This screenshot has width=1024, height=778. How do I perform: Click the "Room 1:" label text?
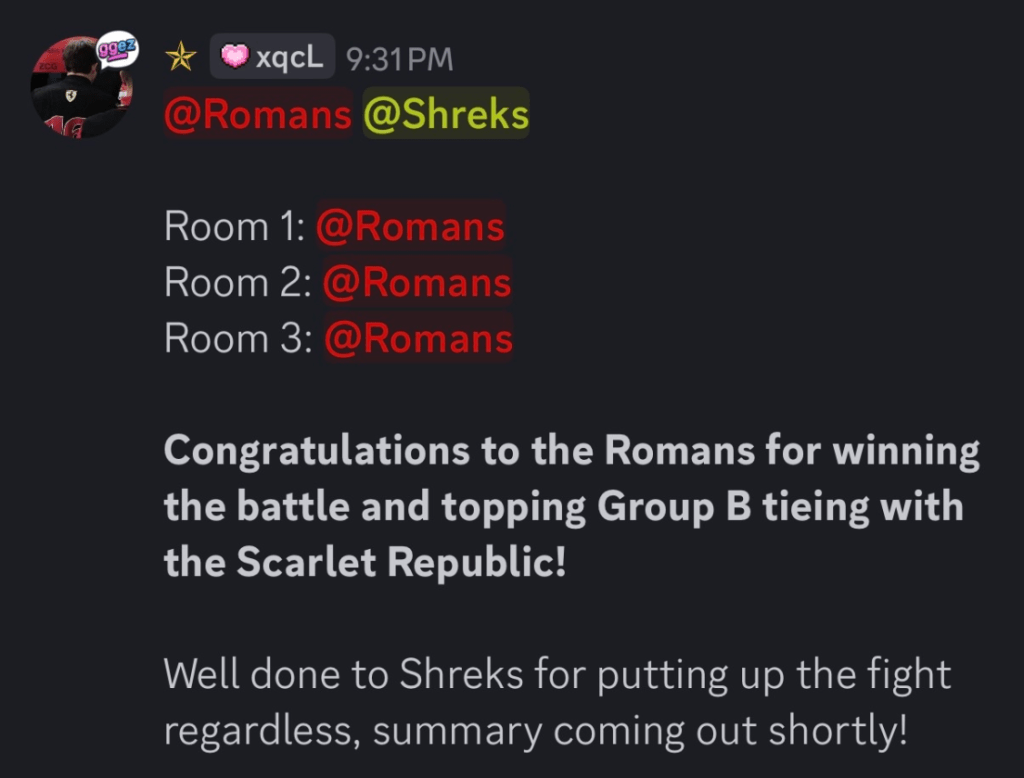point(234,227)
